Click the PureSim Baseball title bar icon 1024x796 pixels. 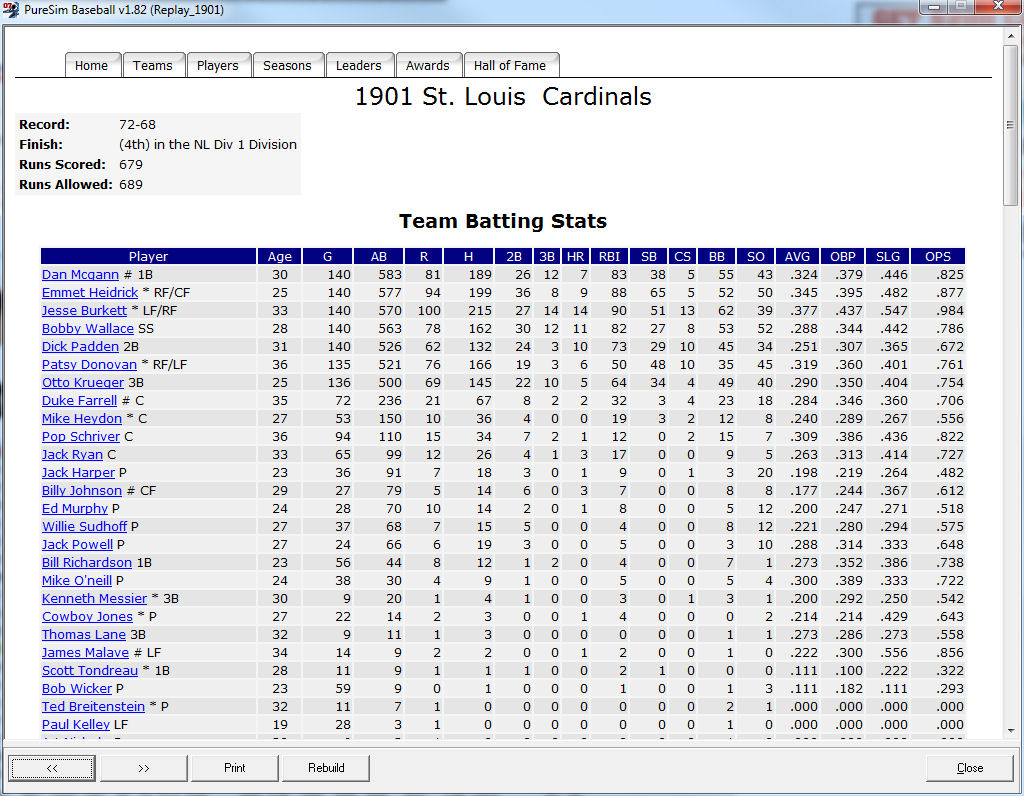(10, 10)
